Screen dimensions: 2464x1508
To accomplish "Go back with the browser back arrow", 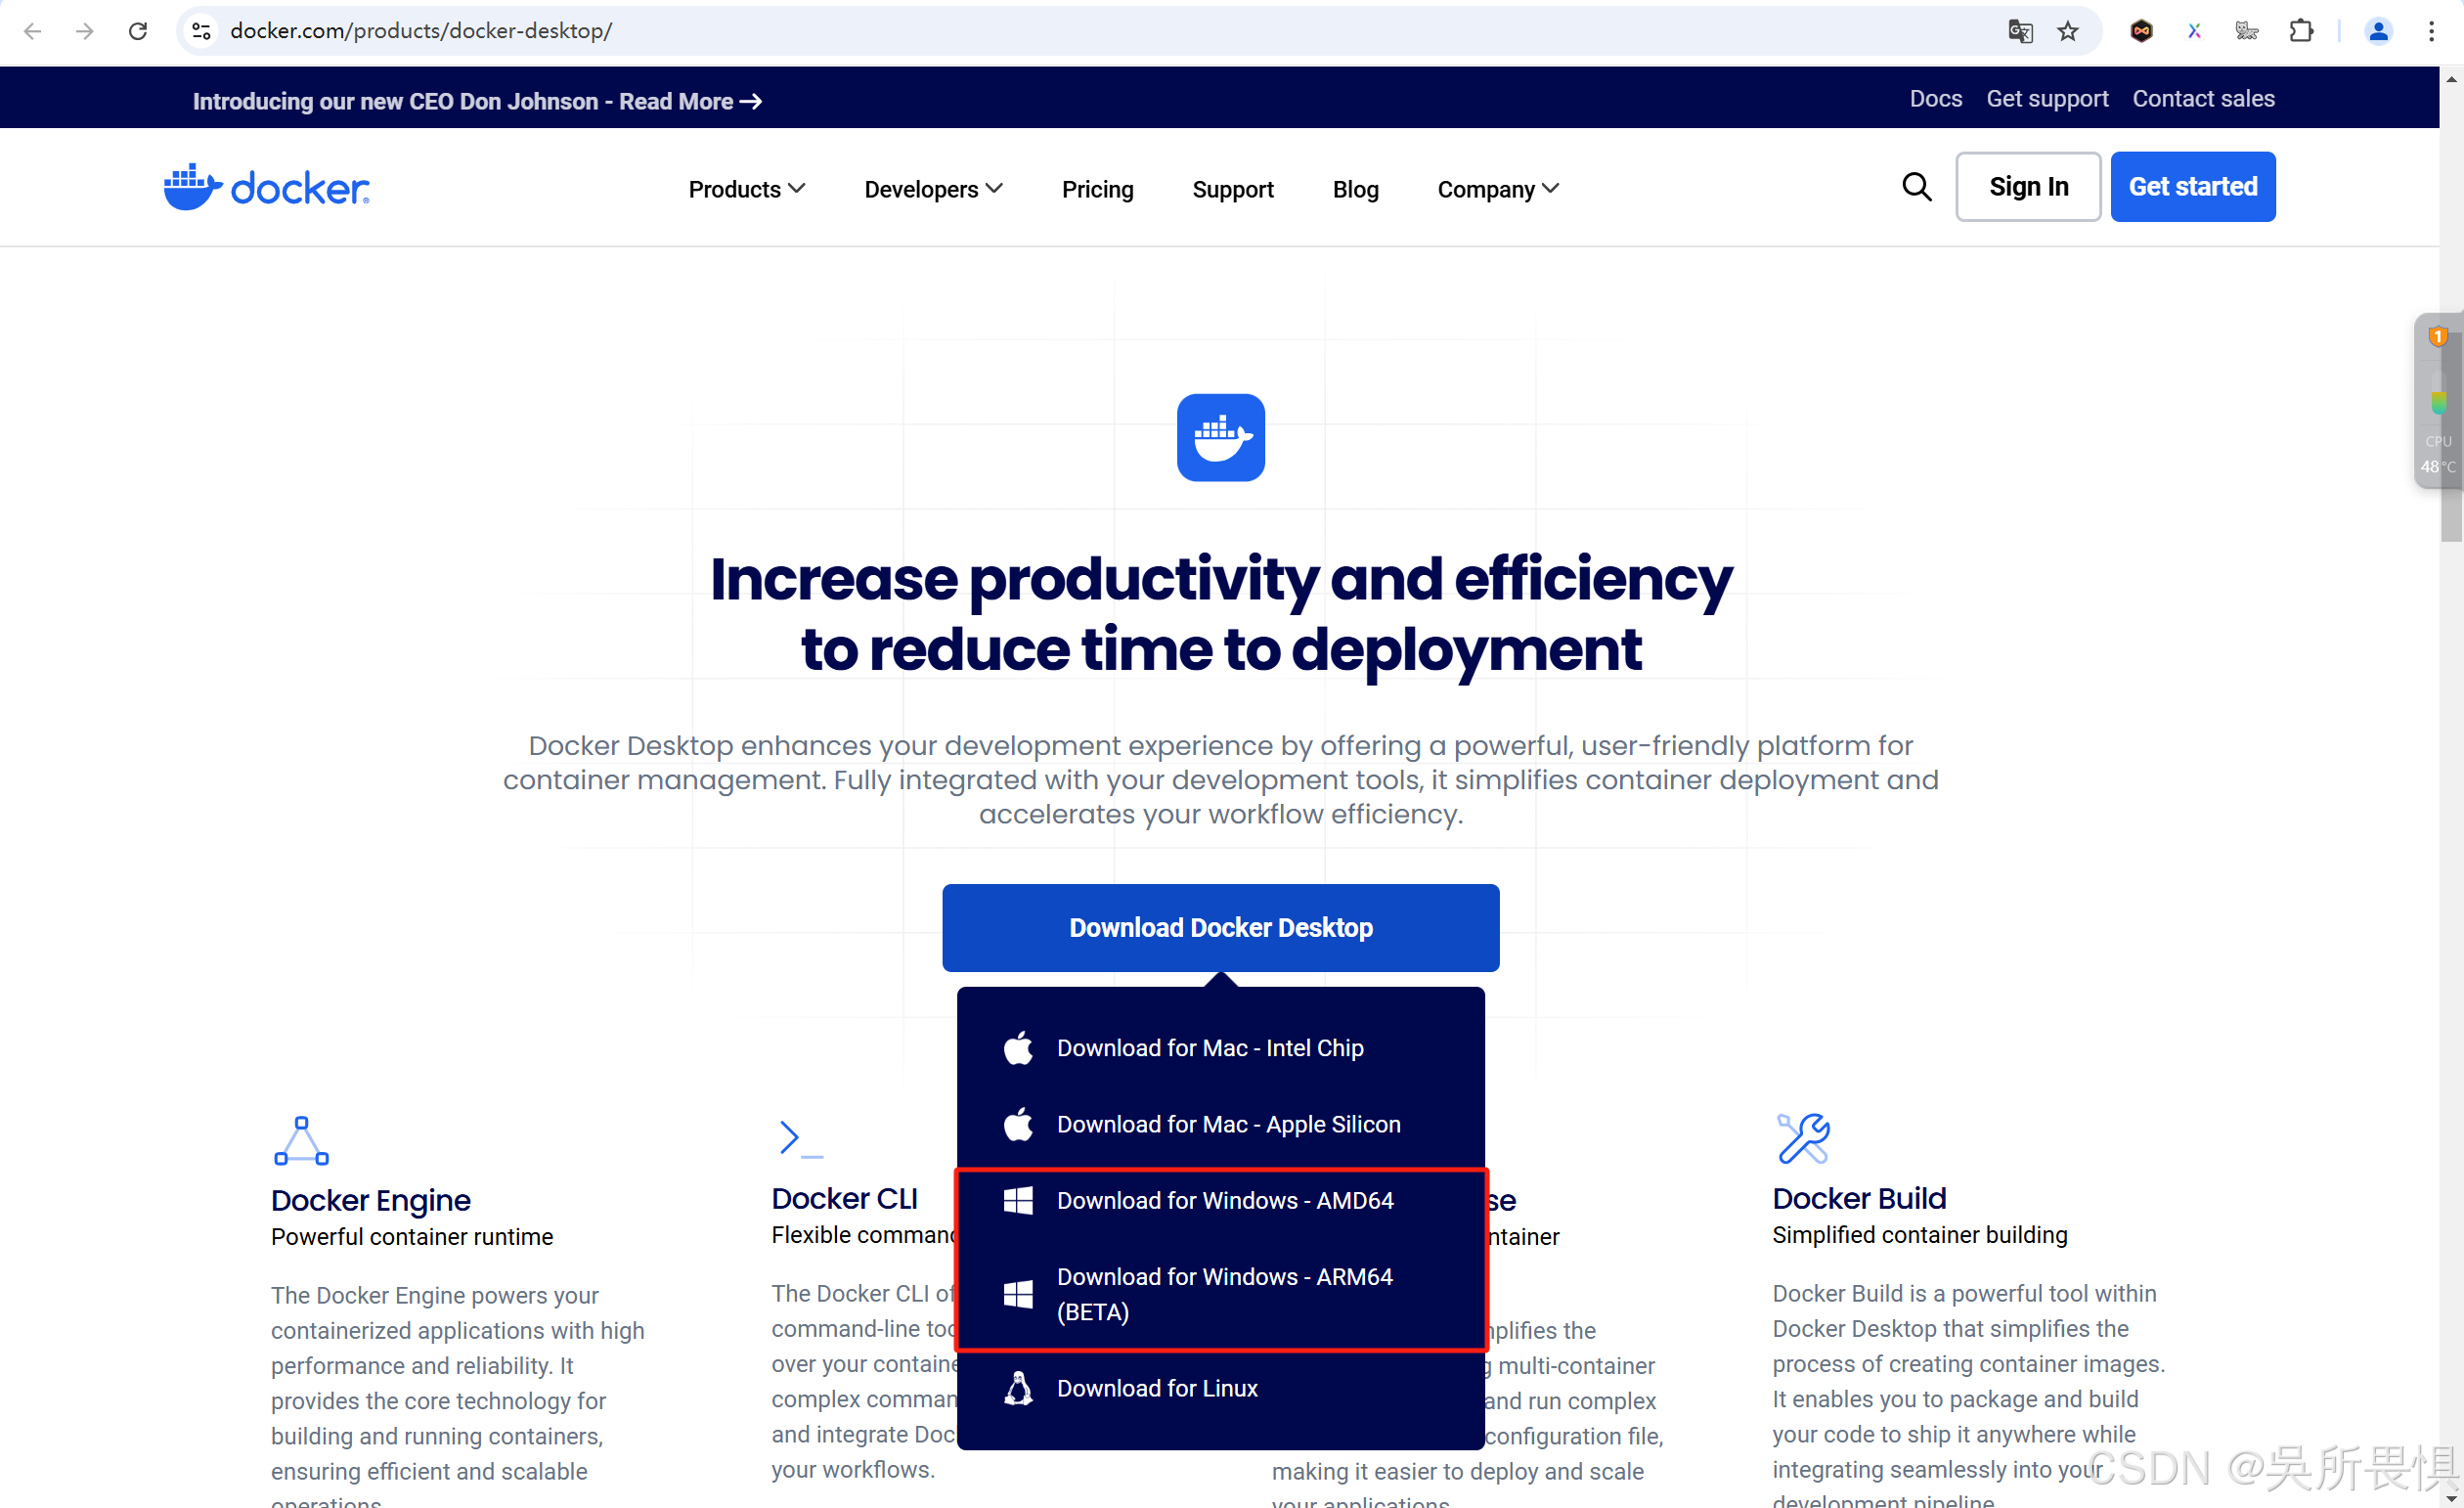I will [x=32, y=31].
